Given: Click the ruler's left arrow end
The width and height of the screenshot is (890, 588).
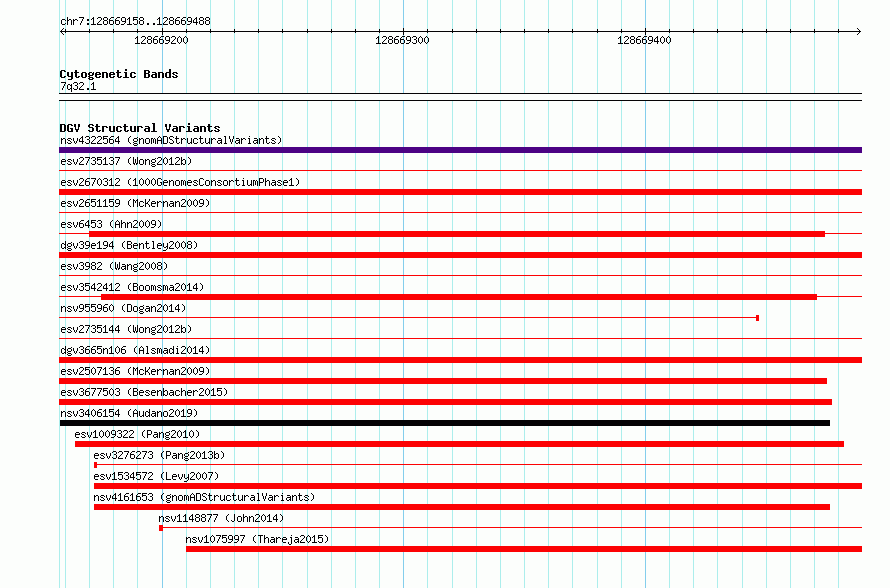Looking at the screenshot, I should click(x=62, y=31).
